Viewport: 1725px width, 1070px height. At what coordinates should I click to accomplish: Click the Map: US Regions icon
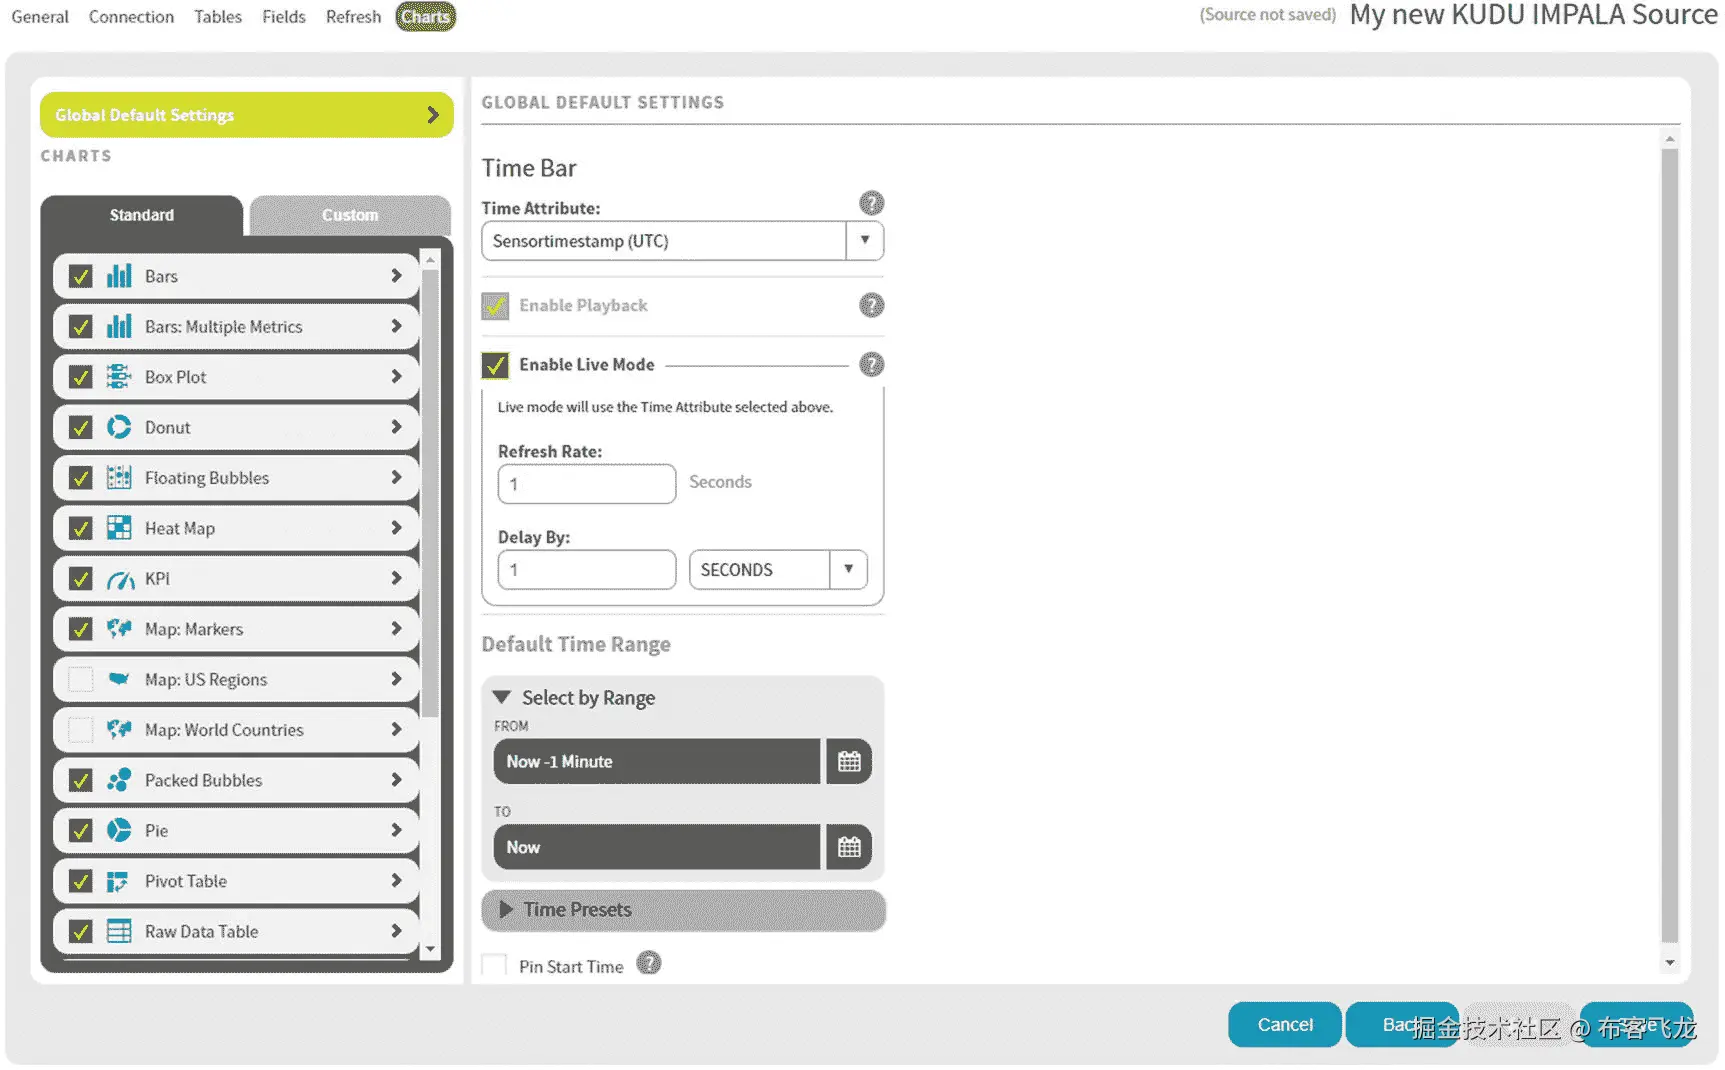[119, 679]
